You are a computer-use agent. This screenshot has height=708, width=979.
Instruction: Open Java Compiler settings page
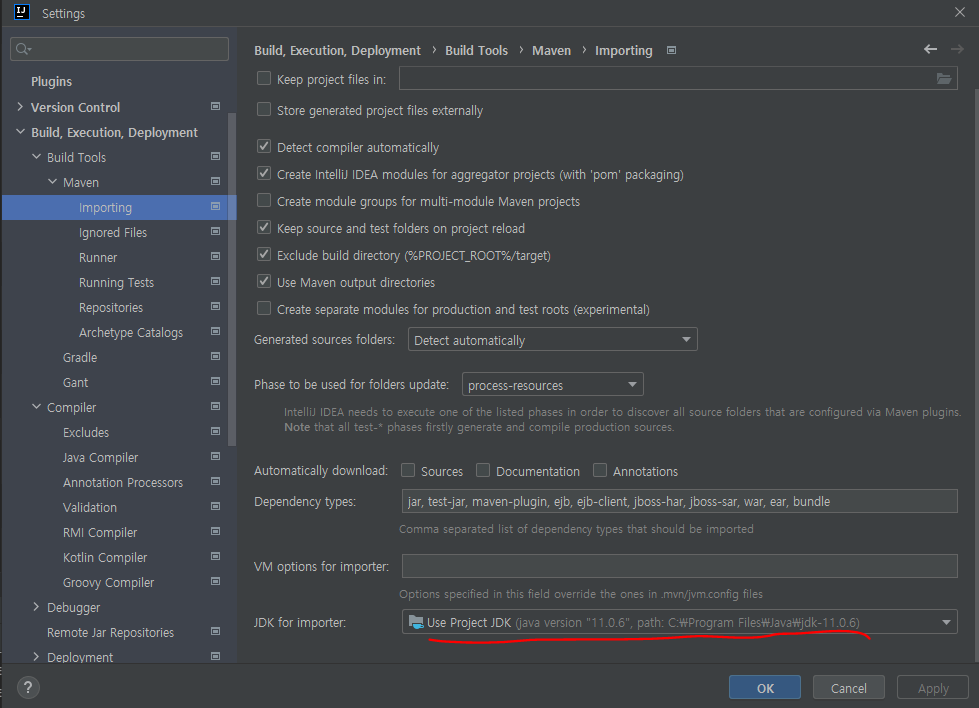101,458
